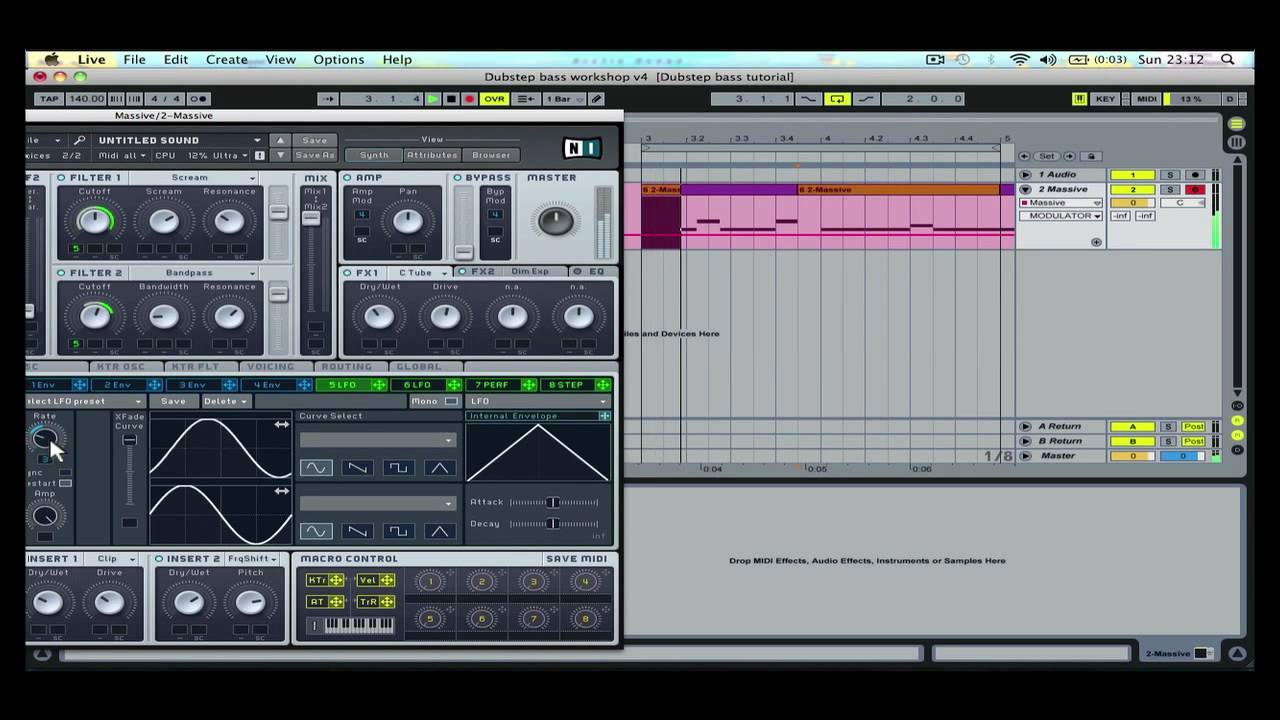Click the 8 STEP drag-cross assign icon
This screenshot has height=720, width=1280.
click(603, 385)
